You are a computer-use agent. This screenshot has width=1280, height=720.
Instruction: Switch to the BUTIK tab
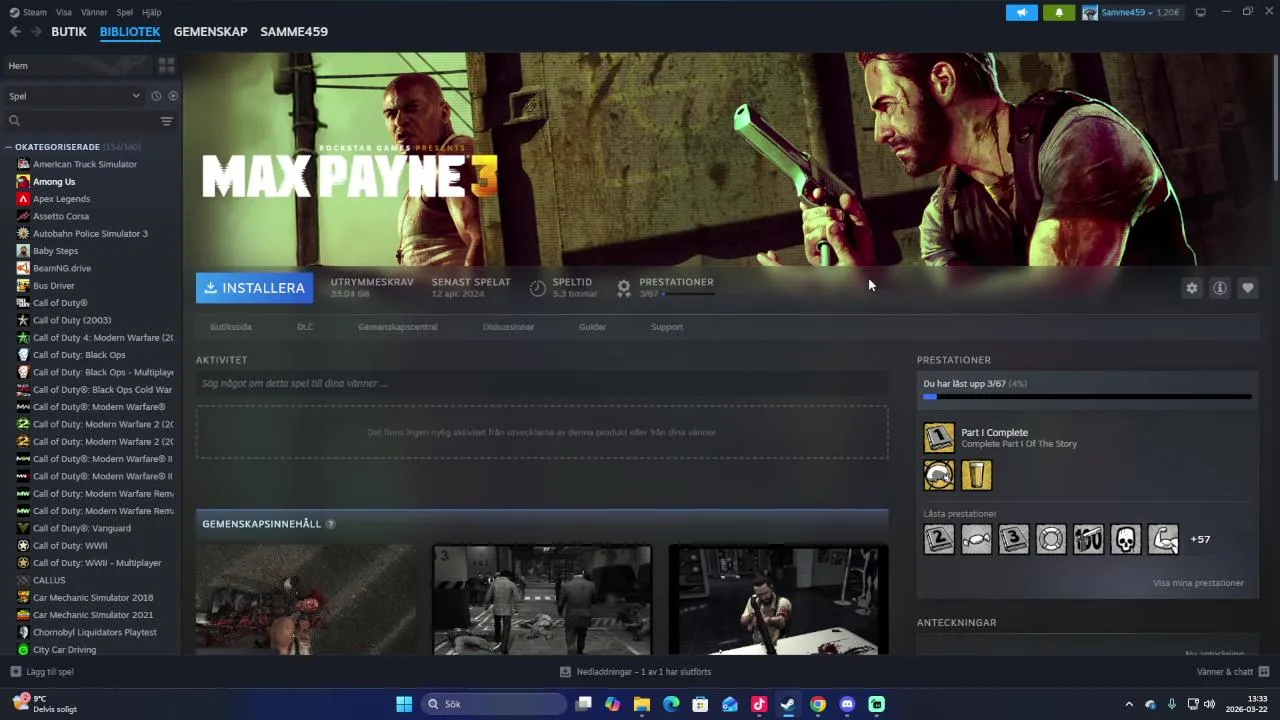[x=69, y=32]
